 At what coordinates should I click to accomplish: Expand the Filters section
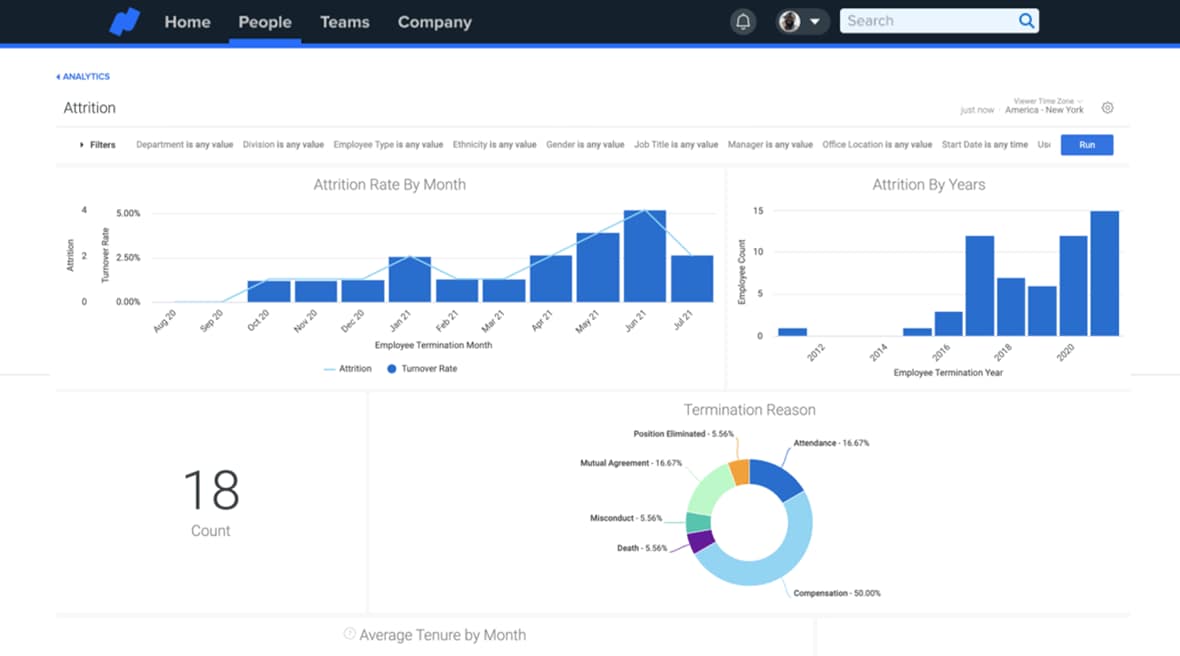[x=97, y=145]
